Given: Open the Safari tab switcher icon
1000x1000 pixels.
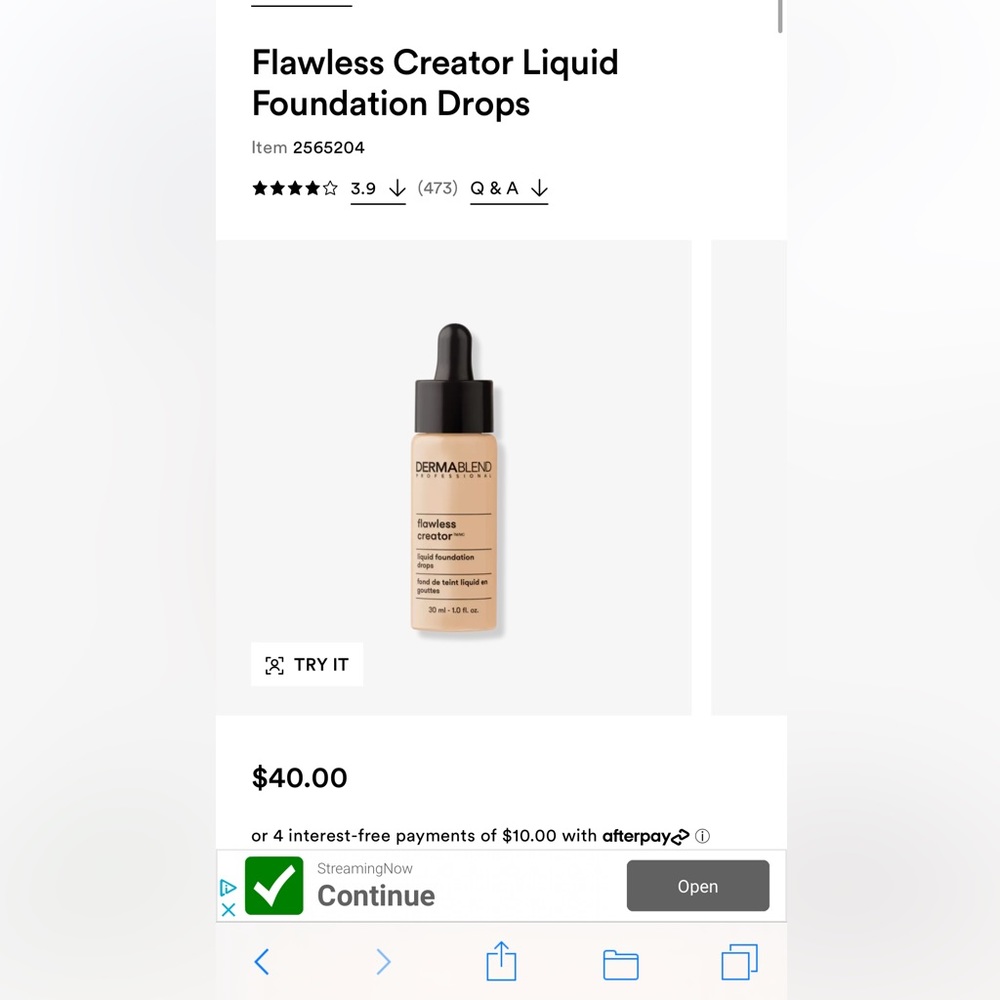Looking at the screenshot, I should click(738, 961).
